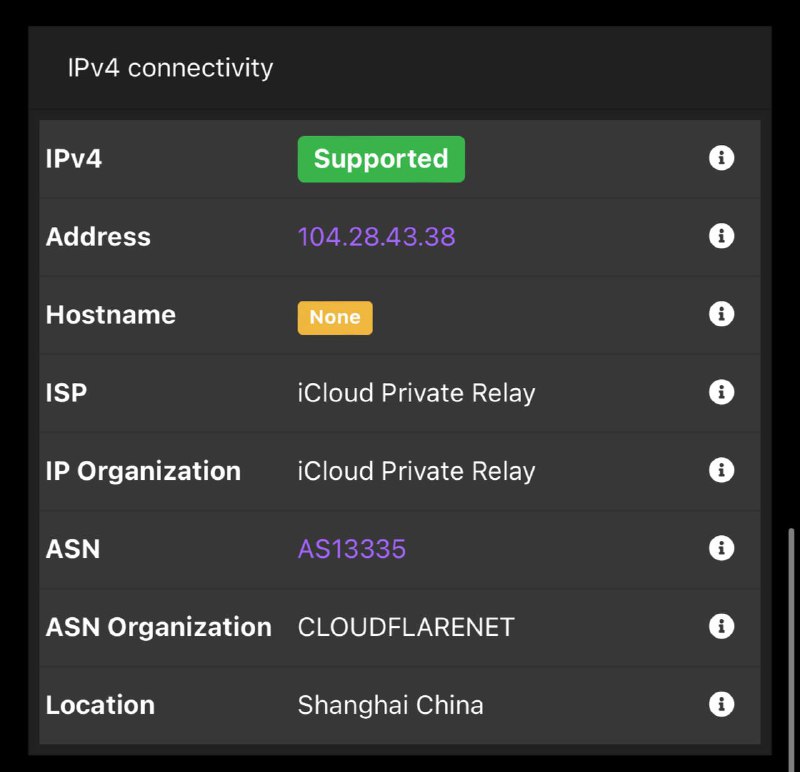Image resolution: width=800 pixels, height=772 pixels.
Task: Click the info icon in the IPv4 row
Action: pos(721,158)
